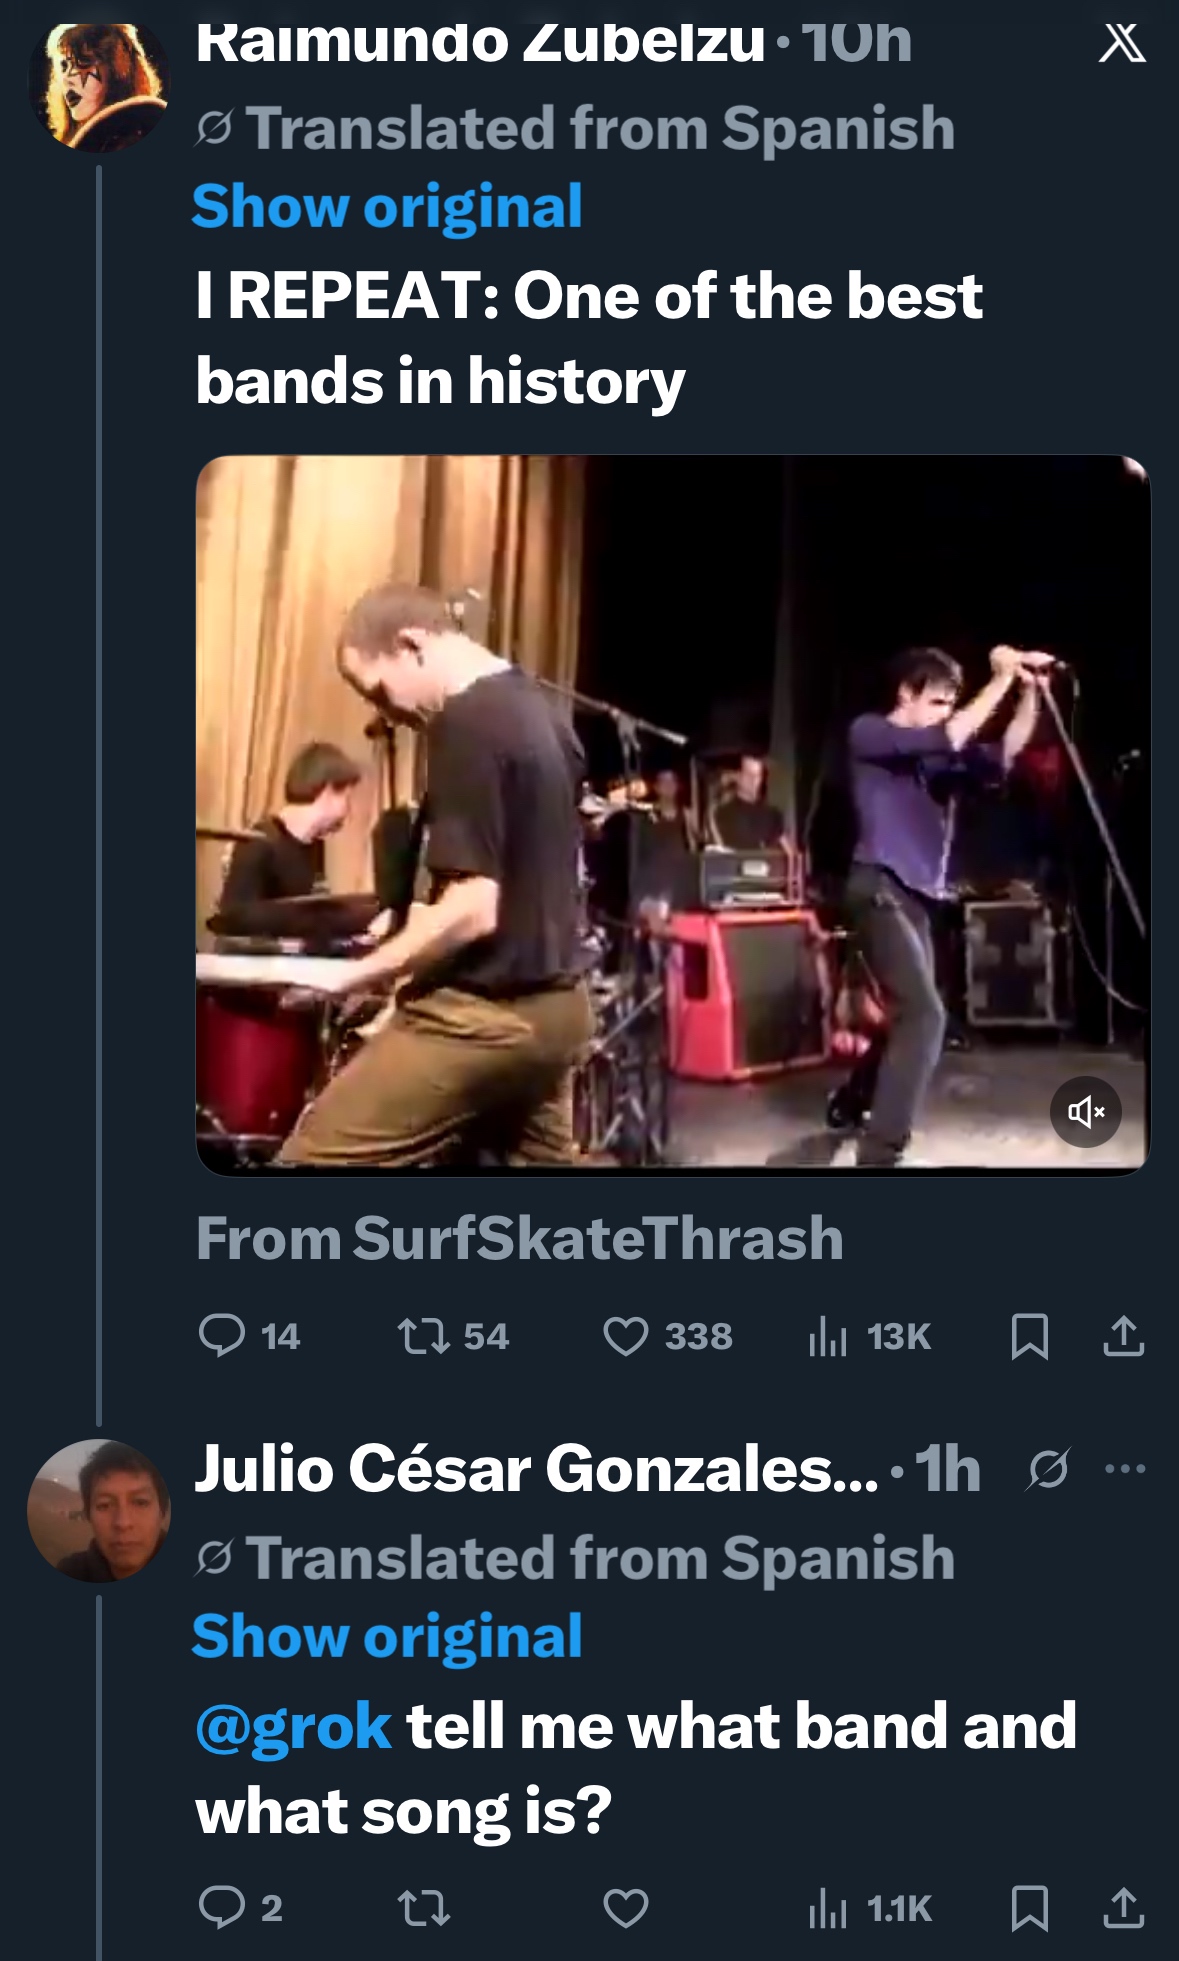Open Julio César Gonzales's profile picture

[98, 1510]
